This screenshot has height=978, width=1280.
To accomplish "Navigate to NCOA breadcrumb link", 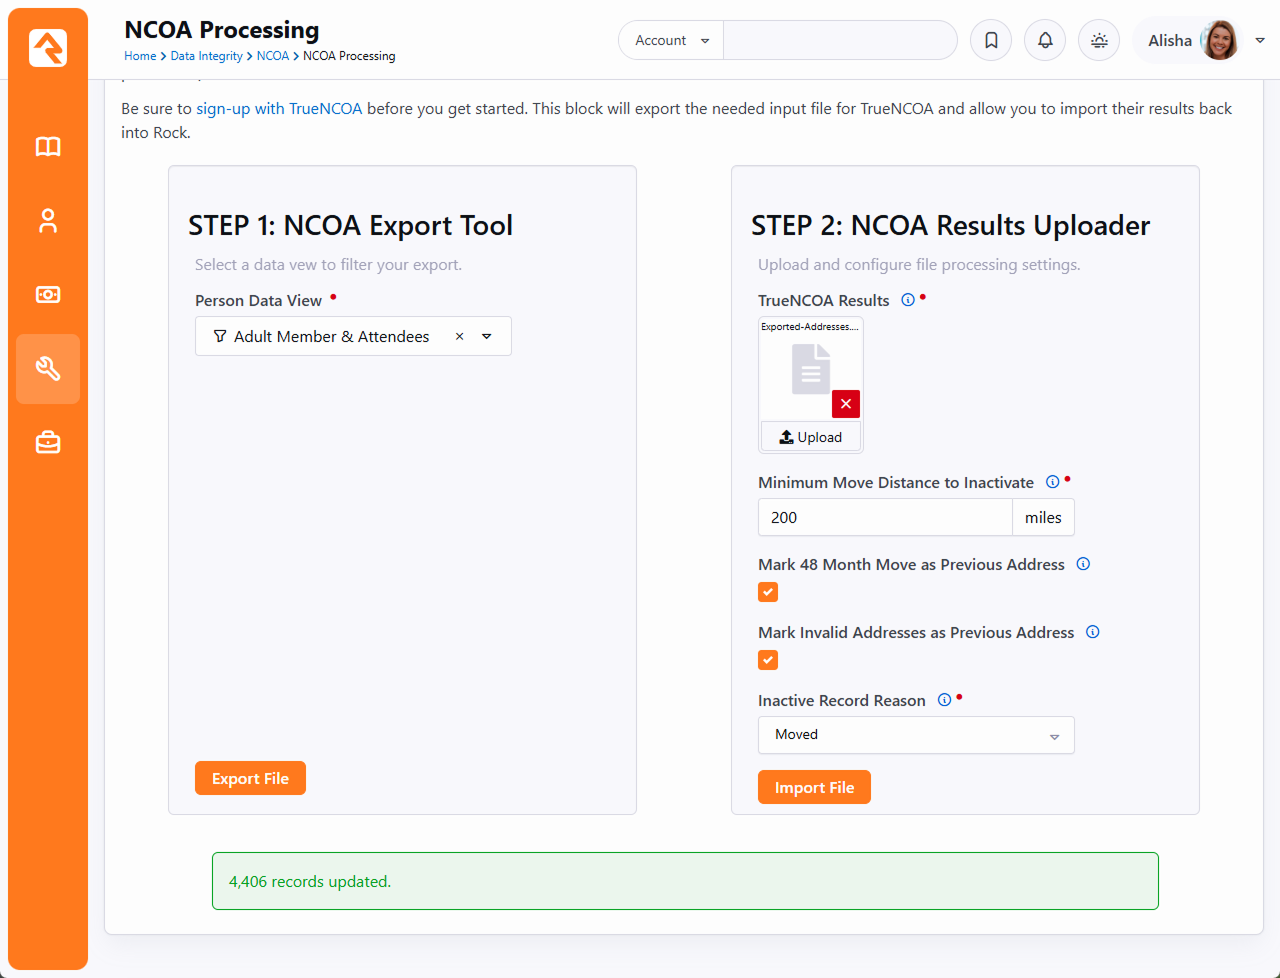I will pyautogui.click(x=272, y=56).
